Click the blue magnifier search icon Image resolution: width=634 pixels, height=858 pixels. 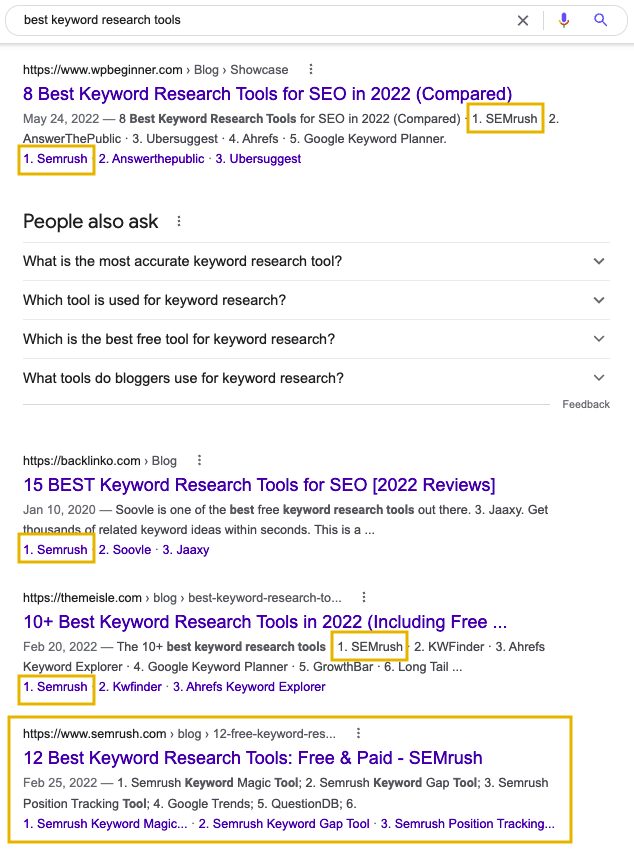[x=601, y=20]
